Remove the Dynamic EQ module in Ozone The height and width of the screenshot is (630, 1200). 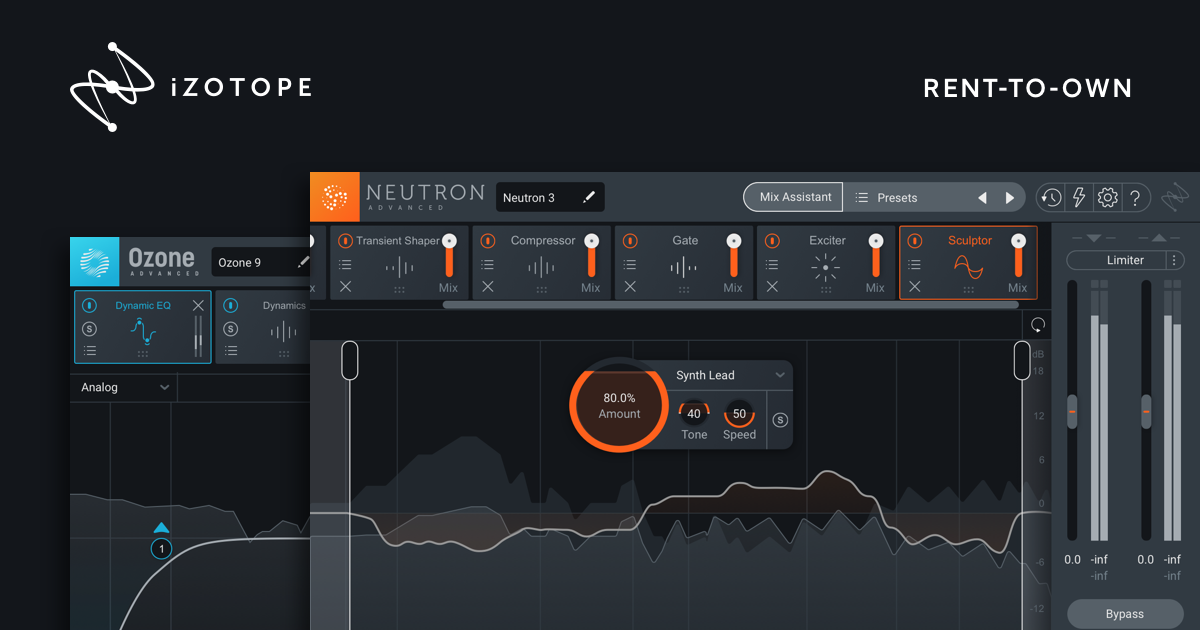[x=198, y=305]
